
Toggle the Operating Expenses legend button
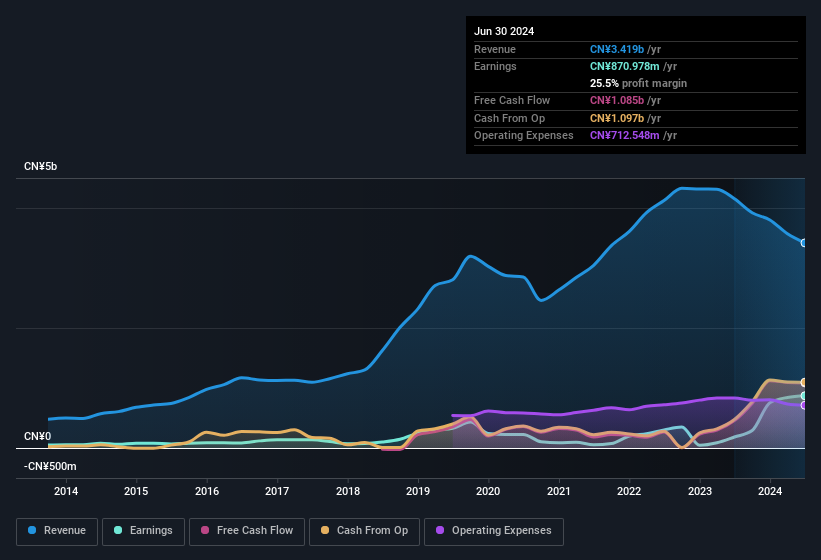pyautogui.click(x=494, y=531)
